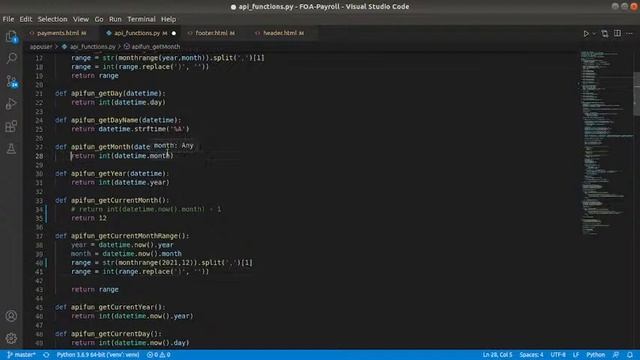Open the View menu

pyautogui.click(x=81, y=19)
